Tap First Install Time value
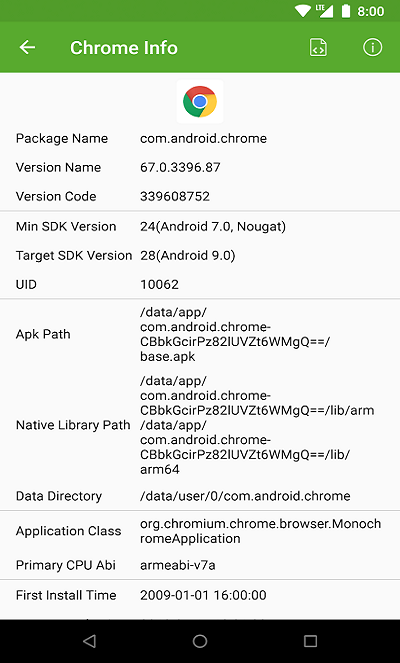 [x=203, y=595]
